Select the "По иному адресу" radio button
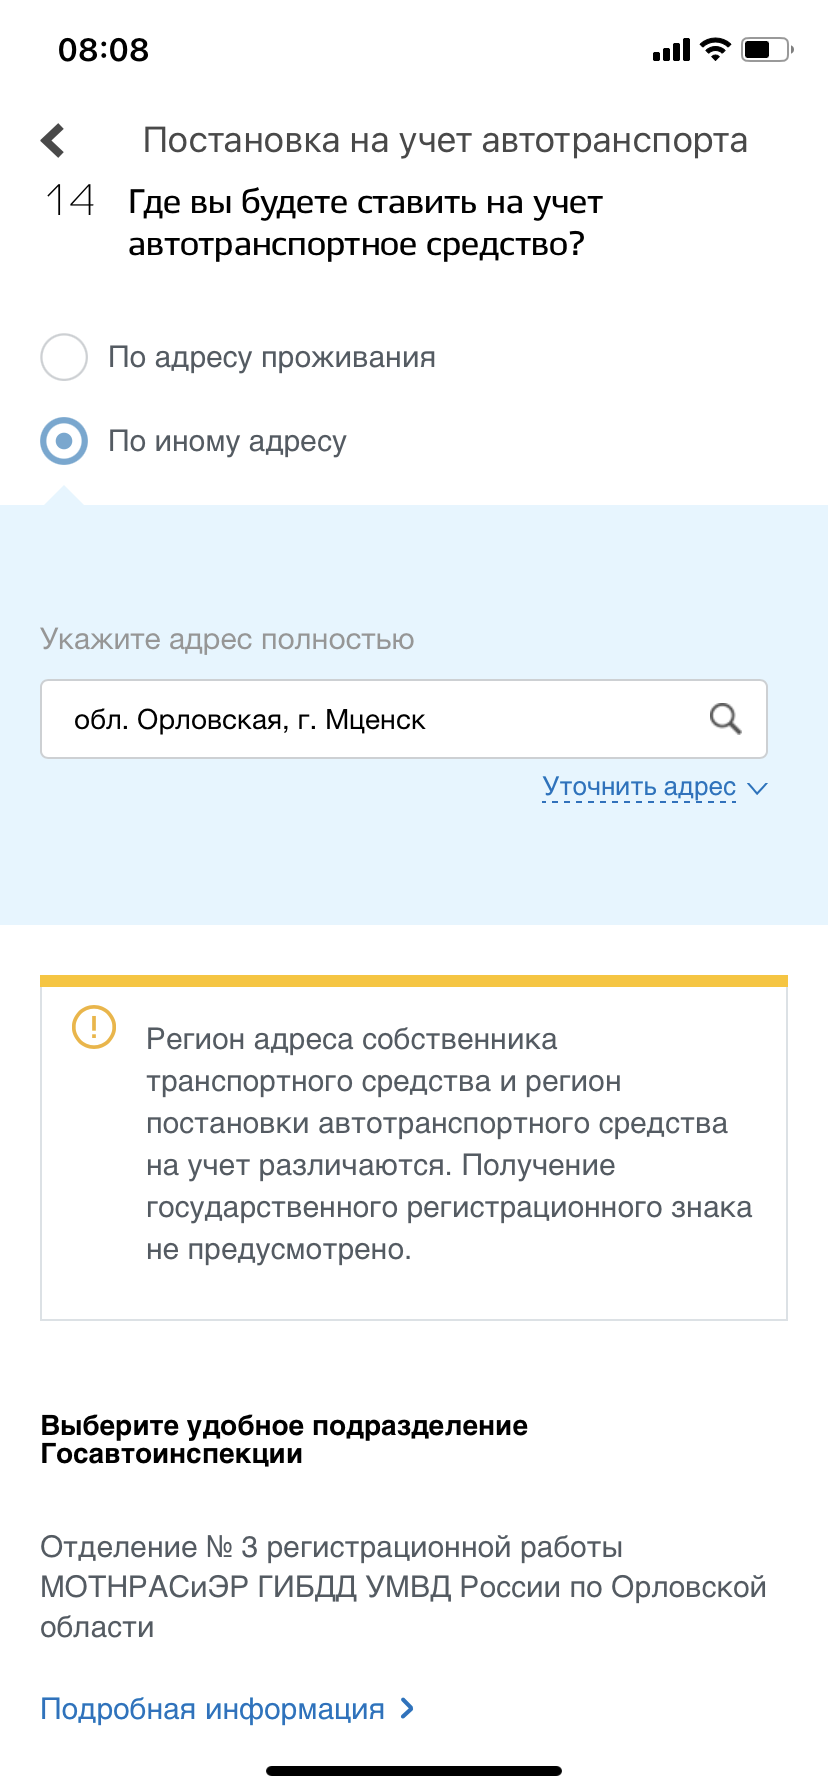Screen dimensions: 828x1792 pyautogui.click(x=64, y=441)
